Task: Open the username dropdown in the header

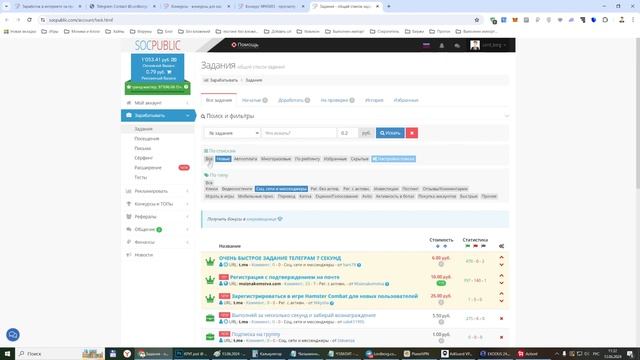Action: point(494,45)
